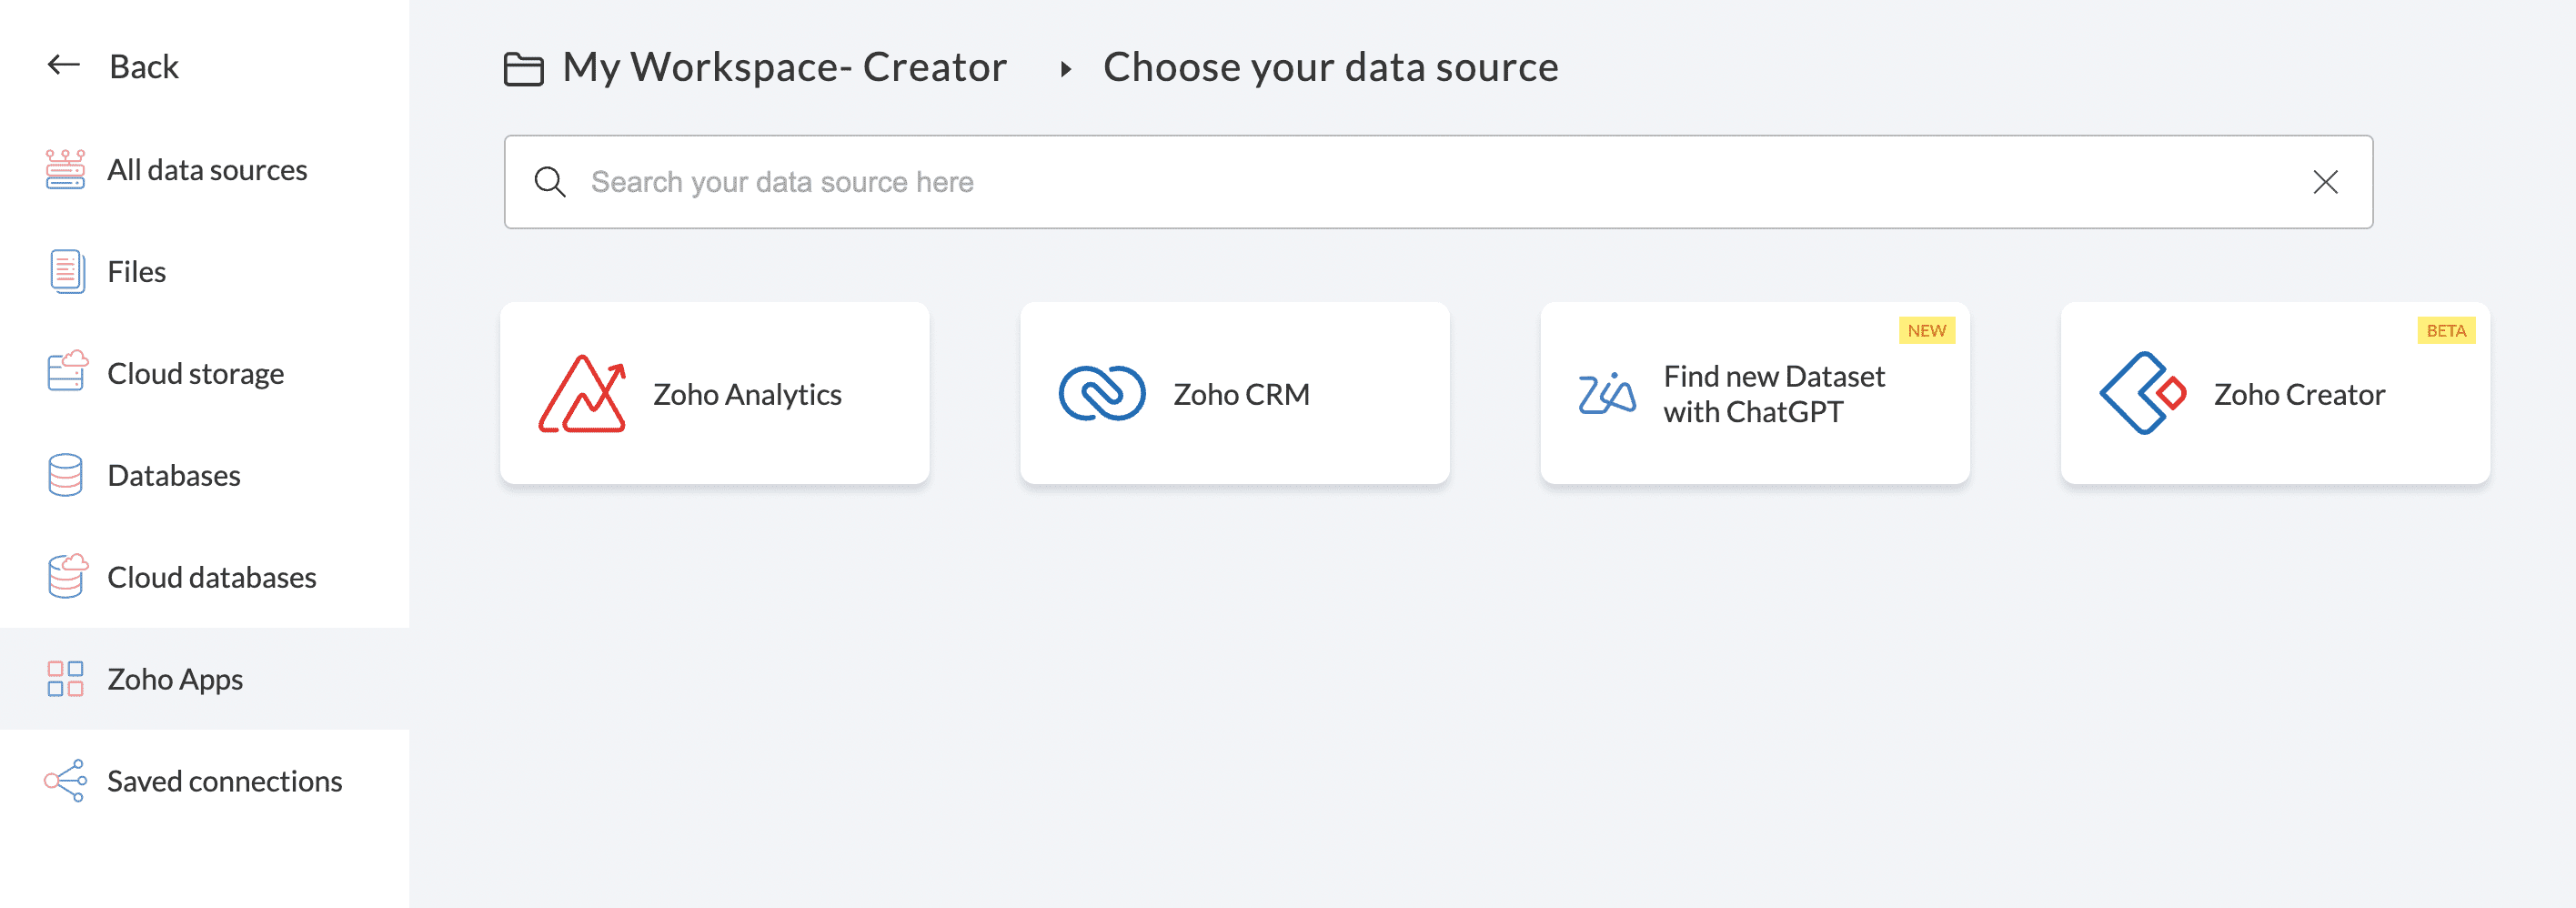
Task: Open the All data sources category
Action: click(207, 170)
